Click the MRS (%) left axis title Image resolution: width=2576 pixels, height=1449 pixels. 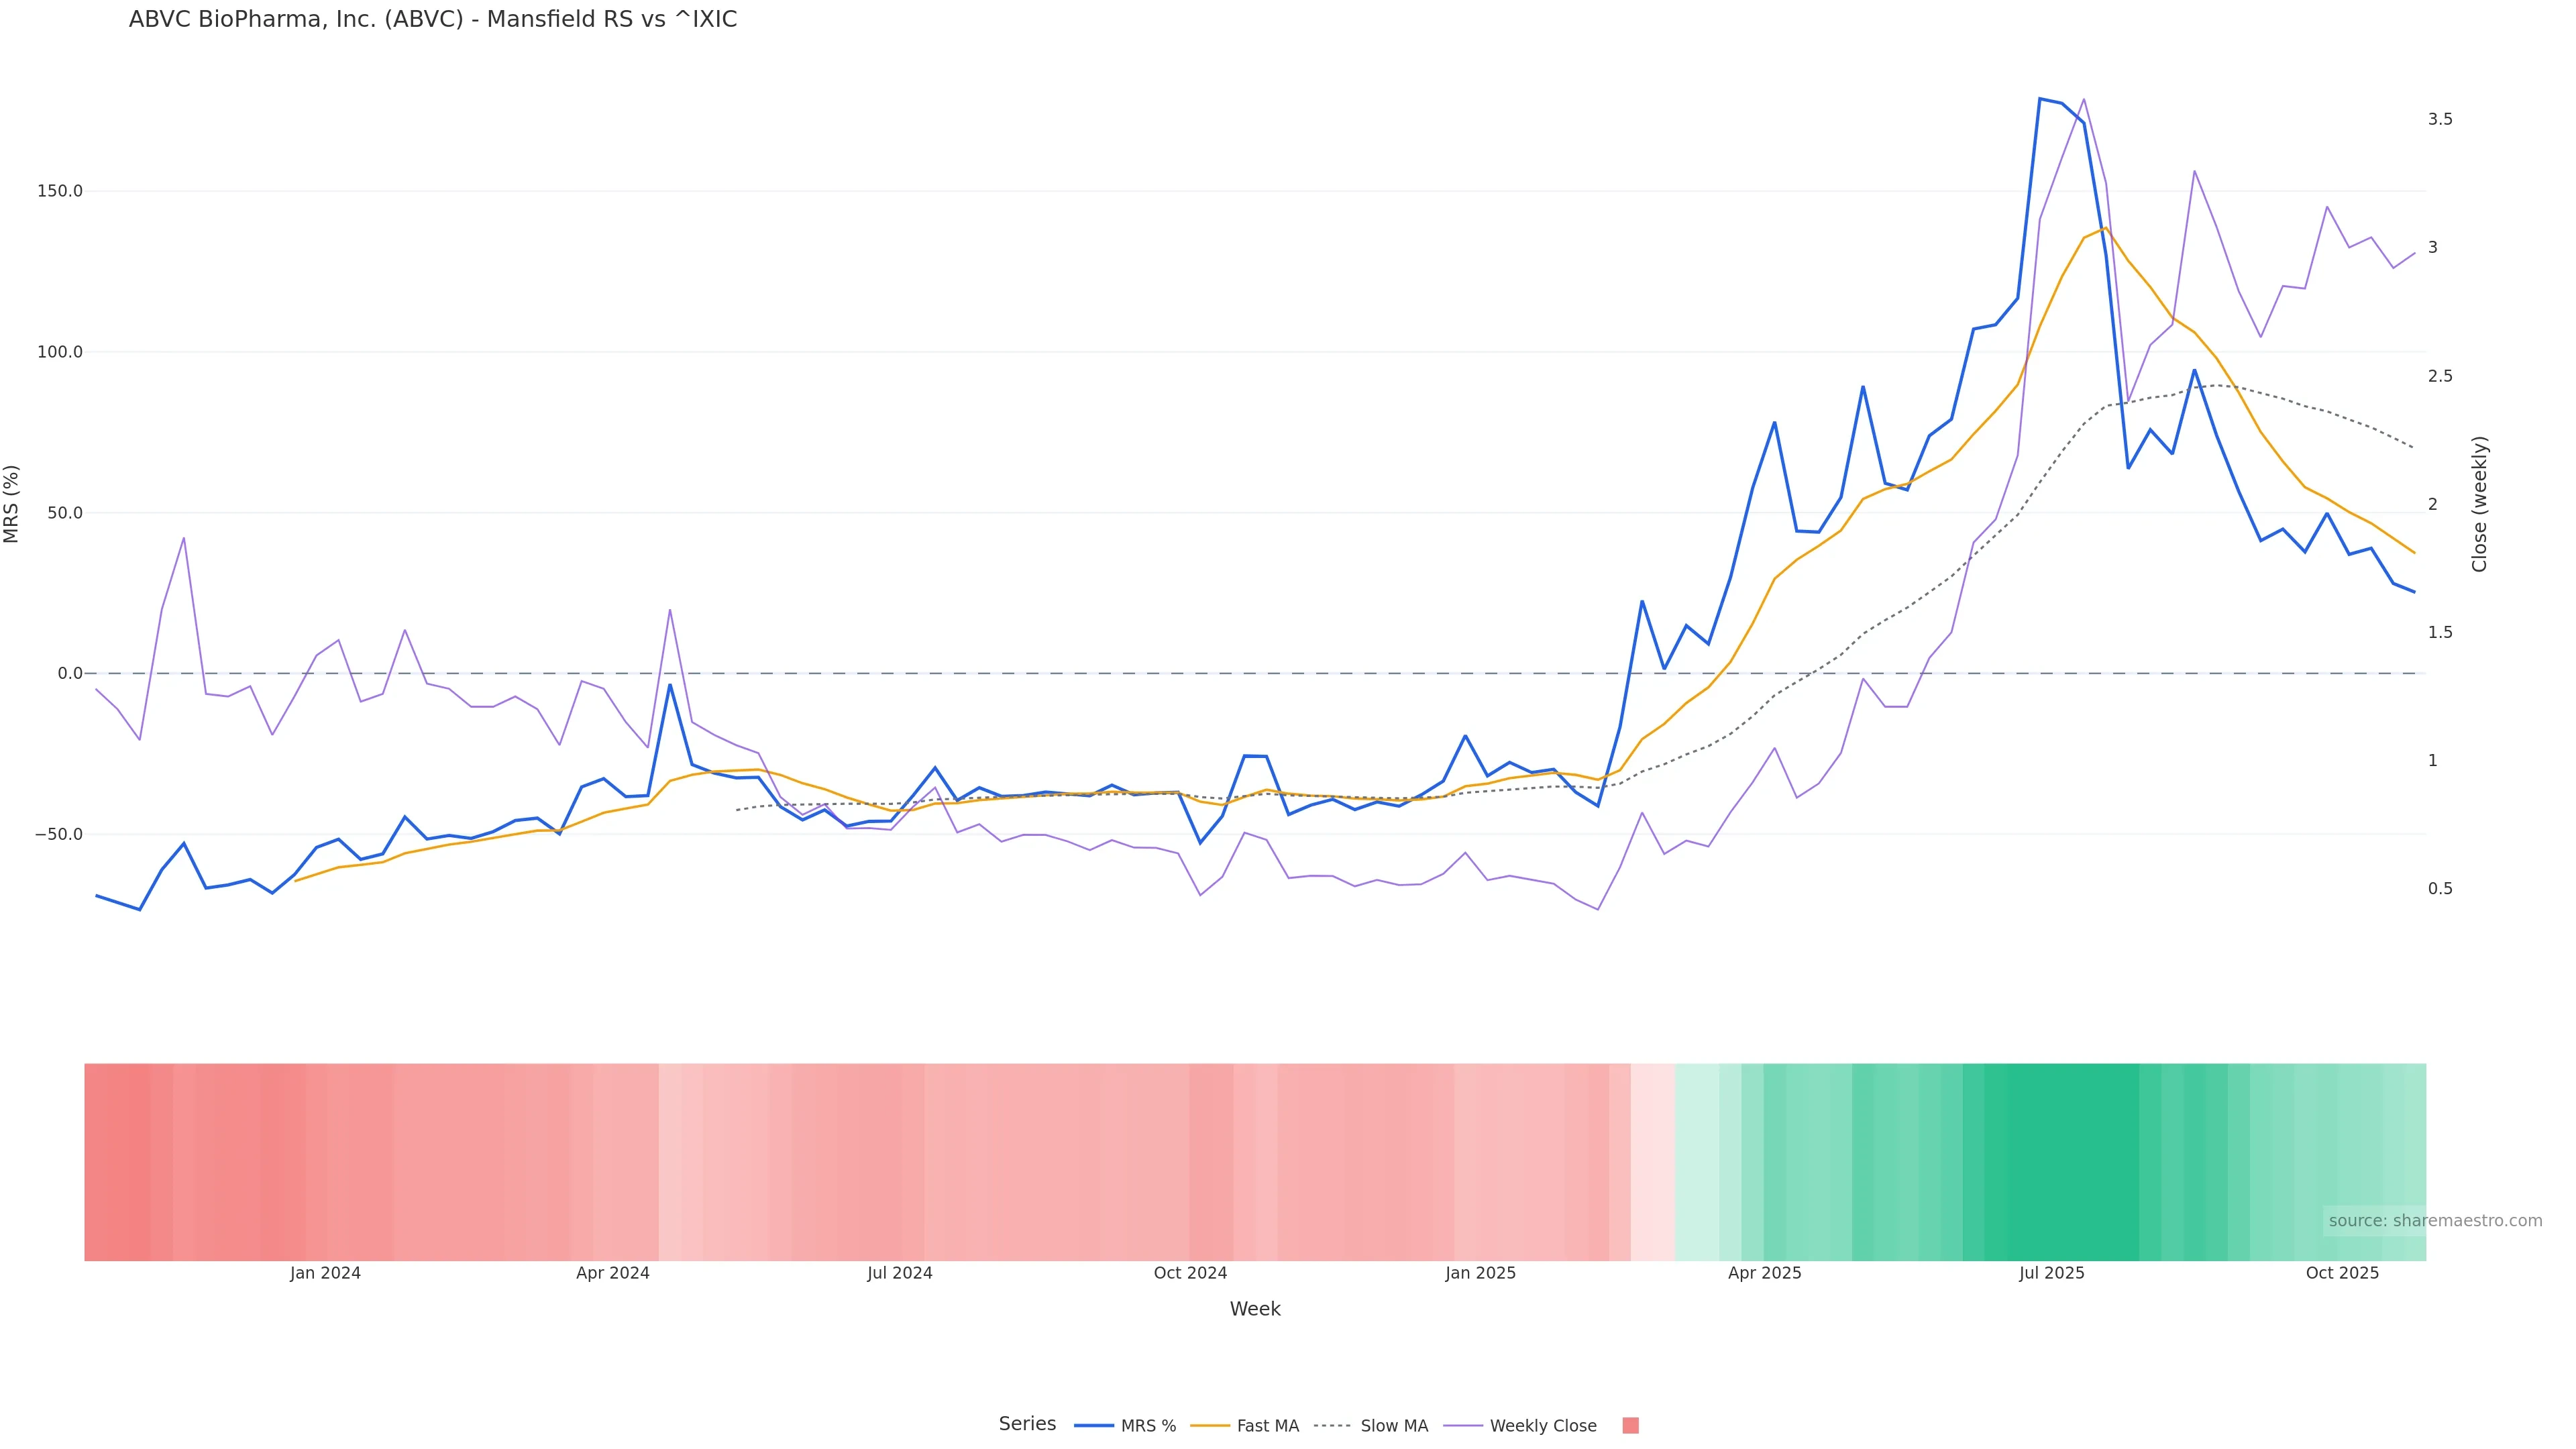[12, 504]
